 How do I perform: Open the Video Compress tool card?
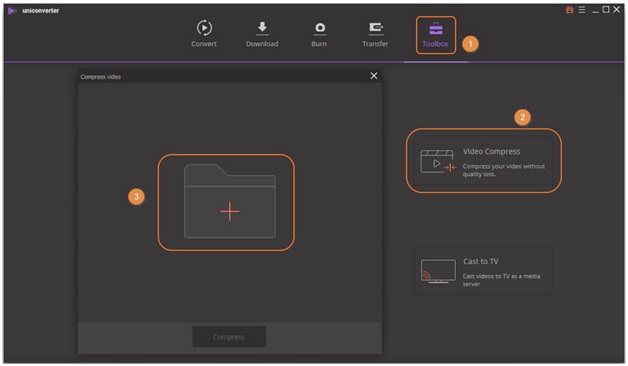483,161
